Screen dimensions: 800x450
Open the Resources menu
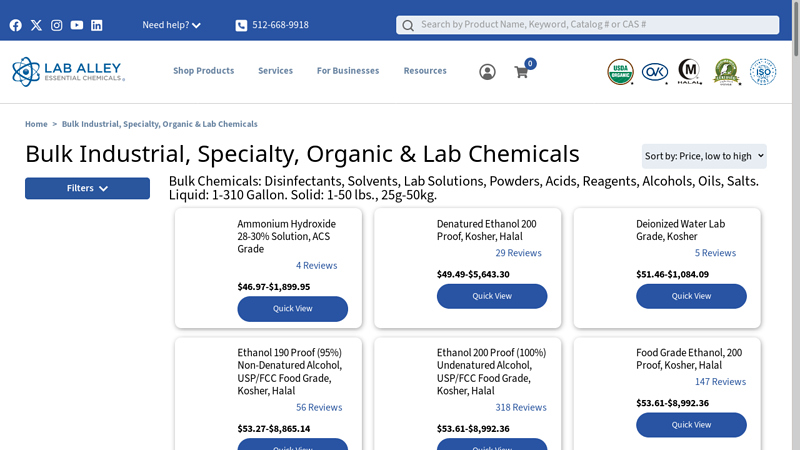pos(425,71)
